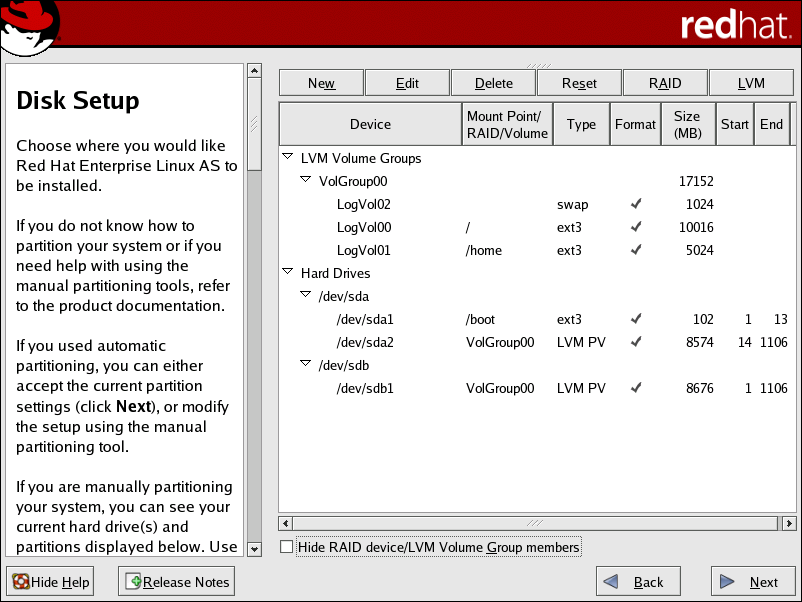
Task: Collapse the LVM Volume Groups tree
Action: point(289,157)
